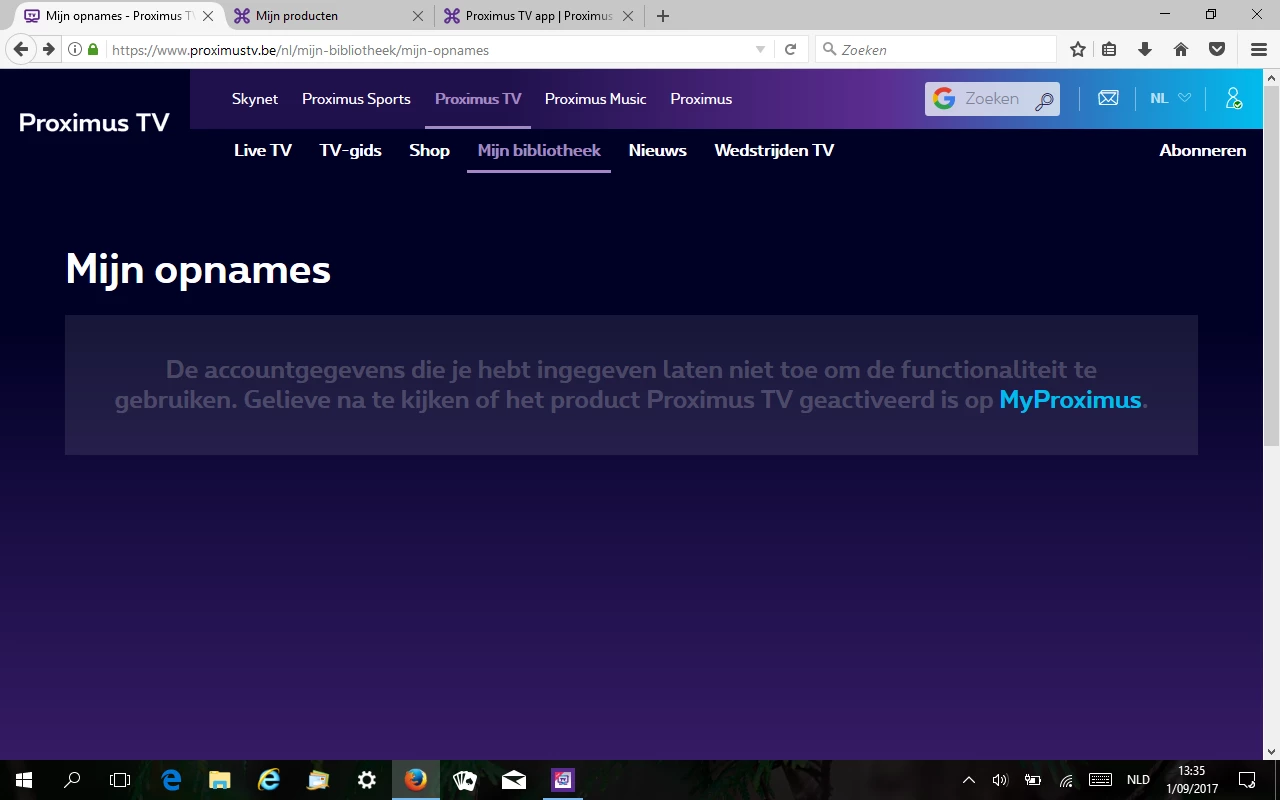The width and height of the screenshot is (1280, 800).
Task: Click the taskbar search magnifier
Action: pyautogui.click(x=72, y=780)
